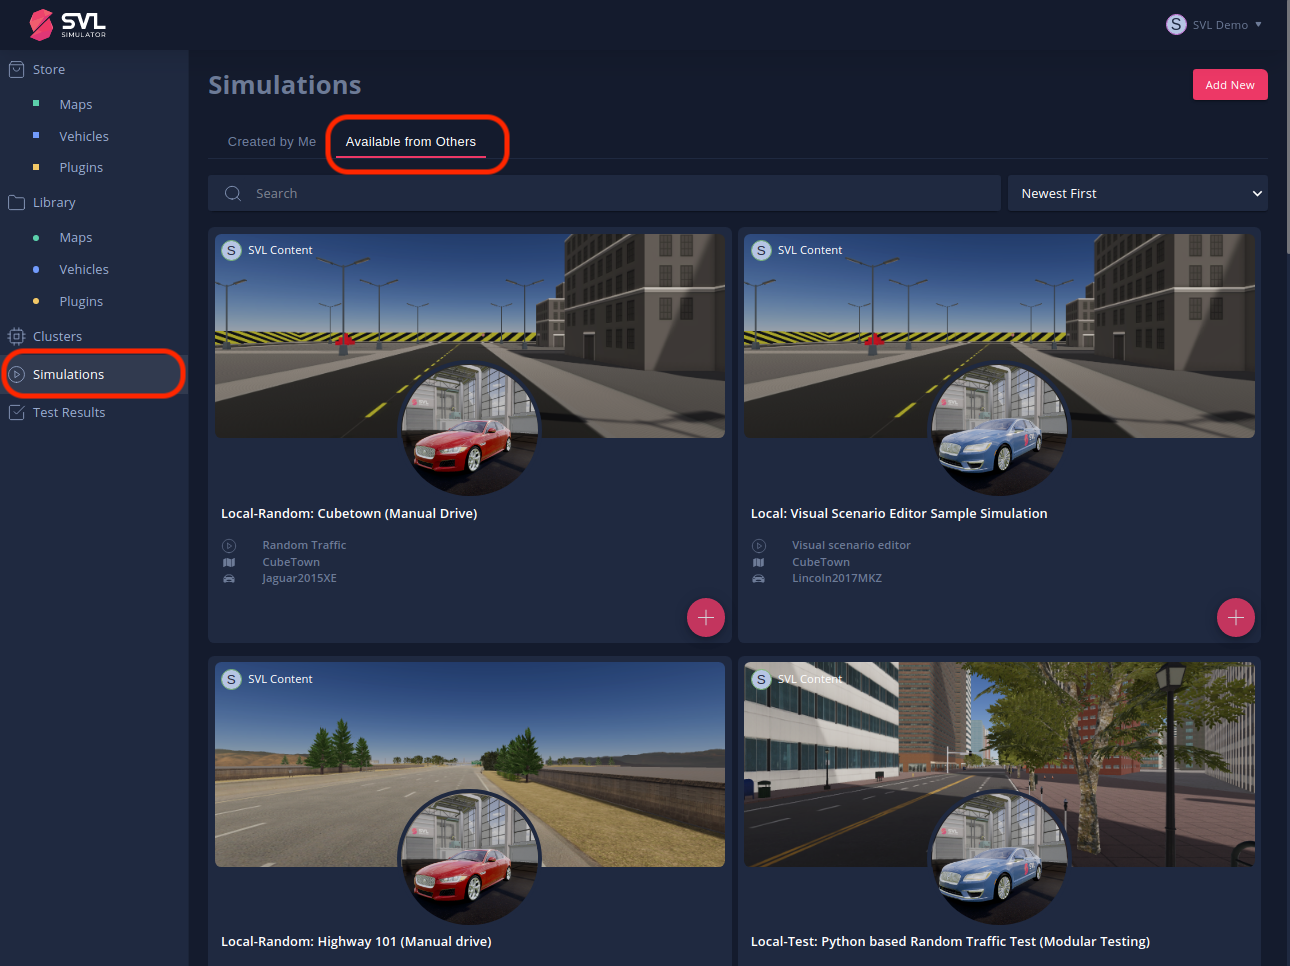This screenshot has width=1290, height=966.
Task: Click the Clusters chip icon
Action: coord(16,337)
